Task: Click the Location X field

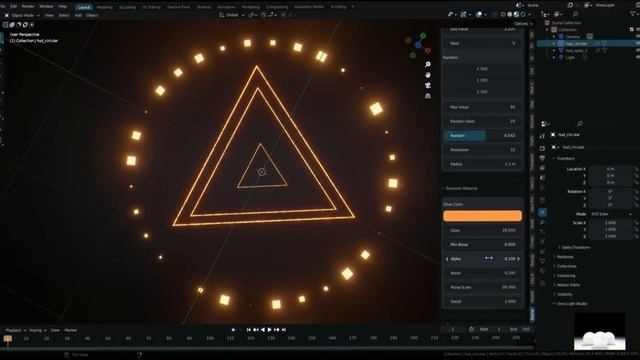Action: pos(611,169)
